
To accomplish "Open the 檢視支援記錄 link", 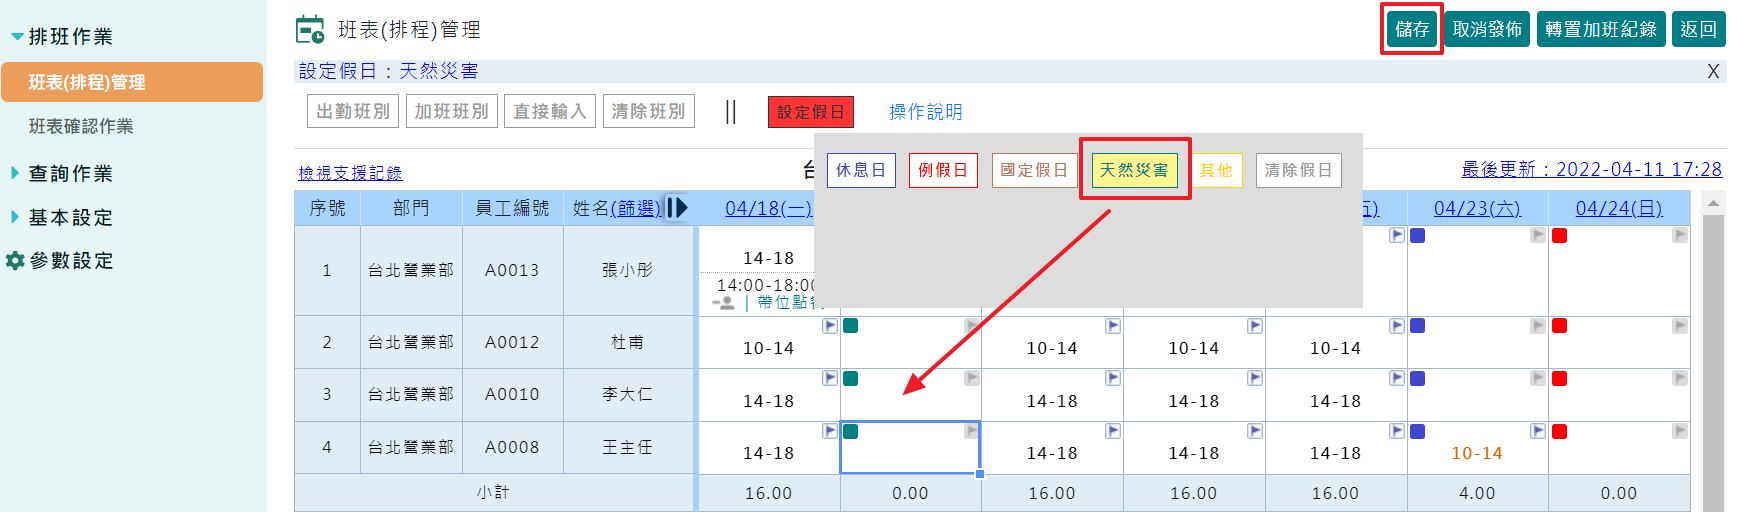I will point(350,173).
